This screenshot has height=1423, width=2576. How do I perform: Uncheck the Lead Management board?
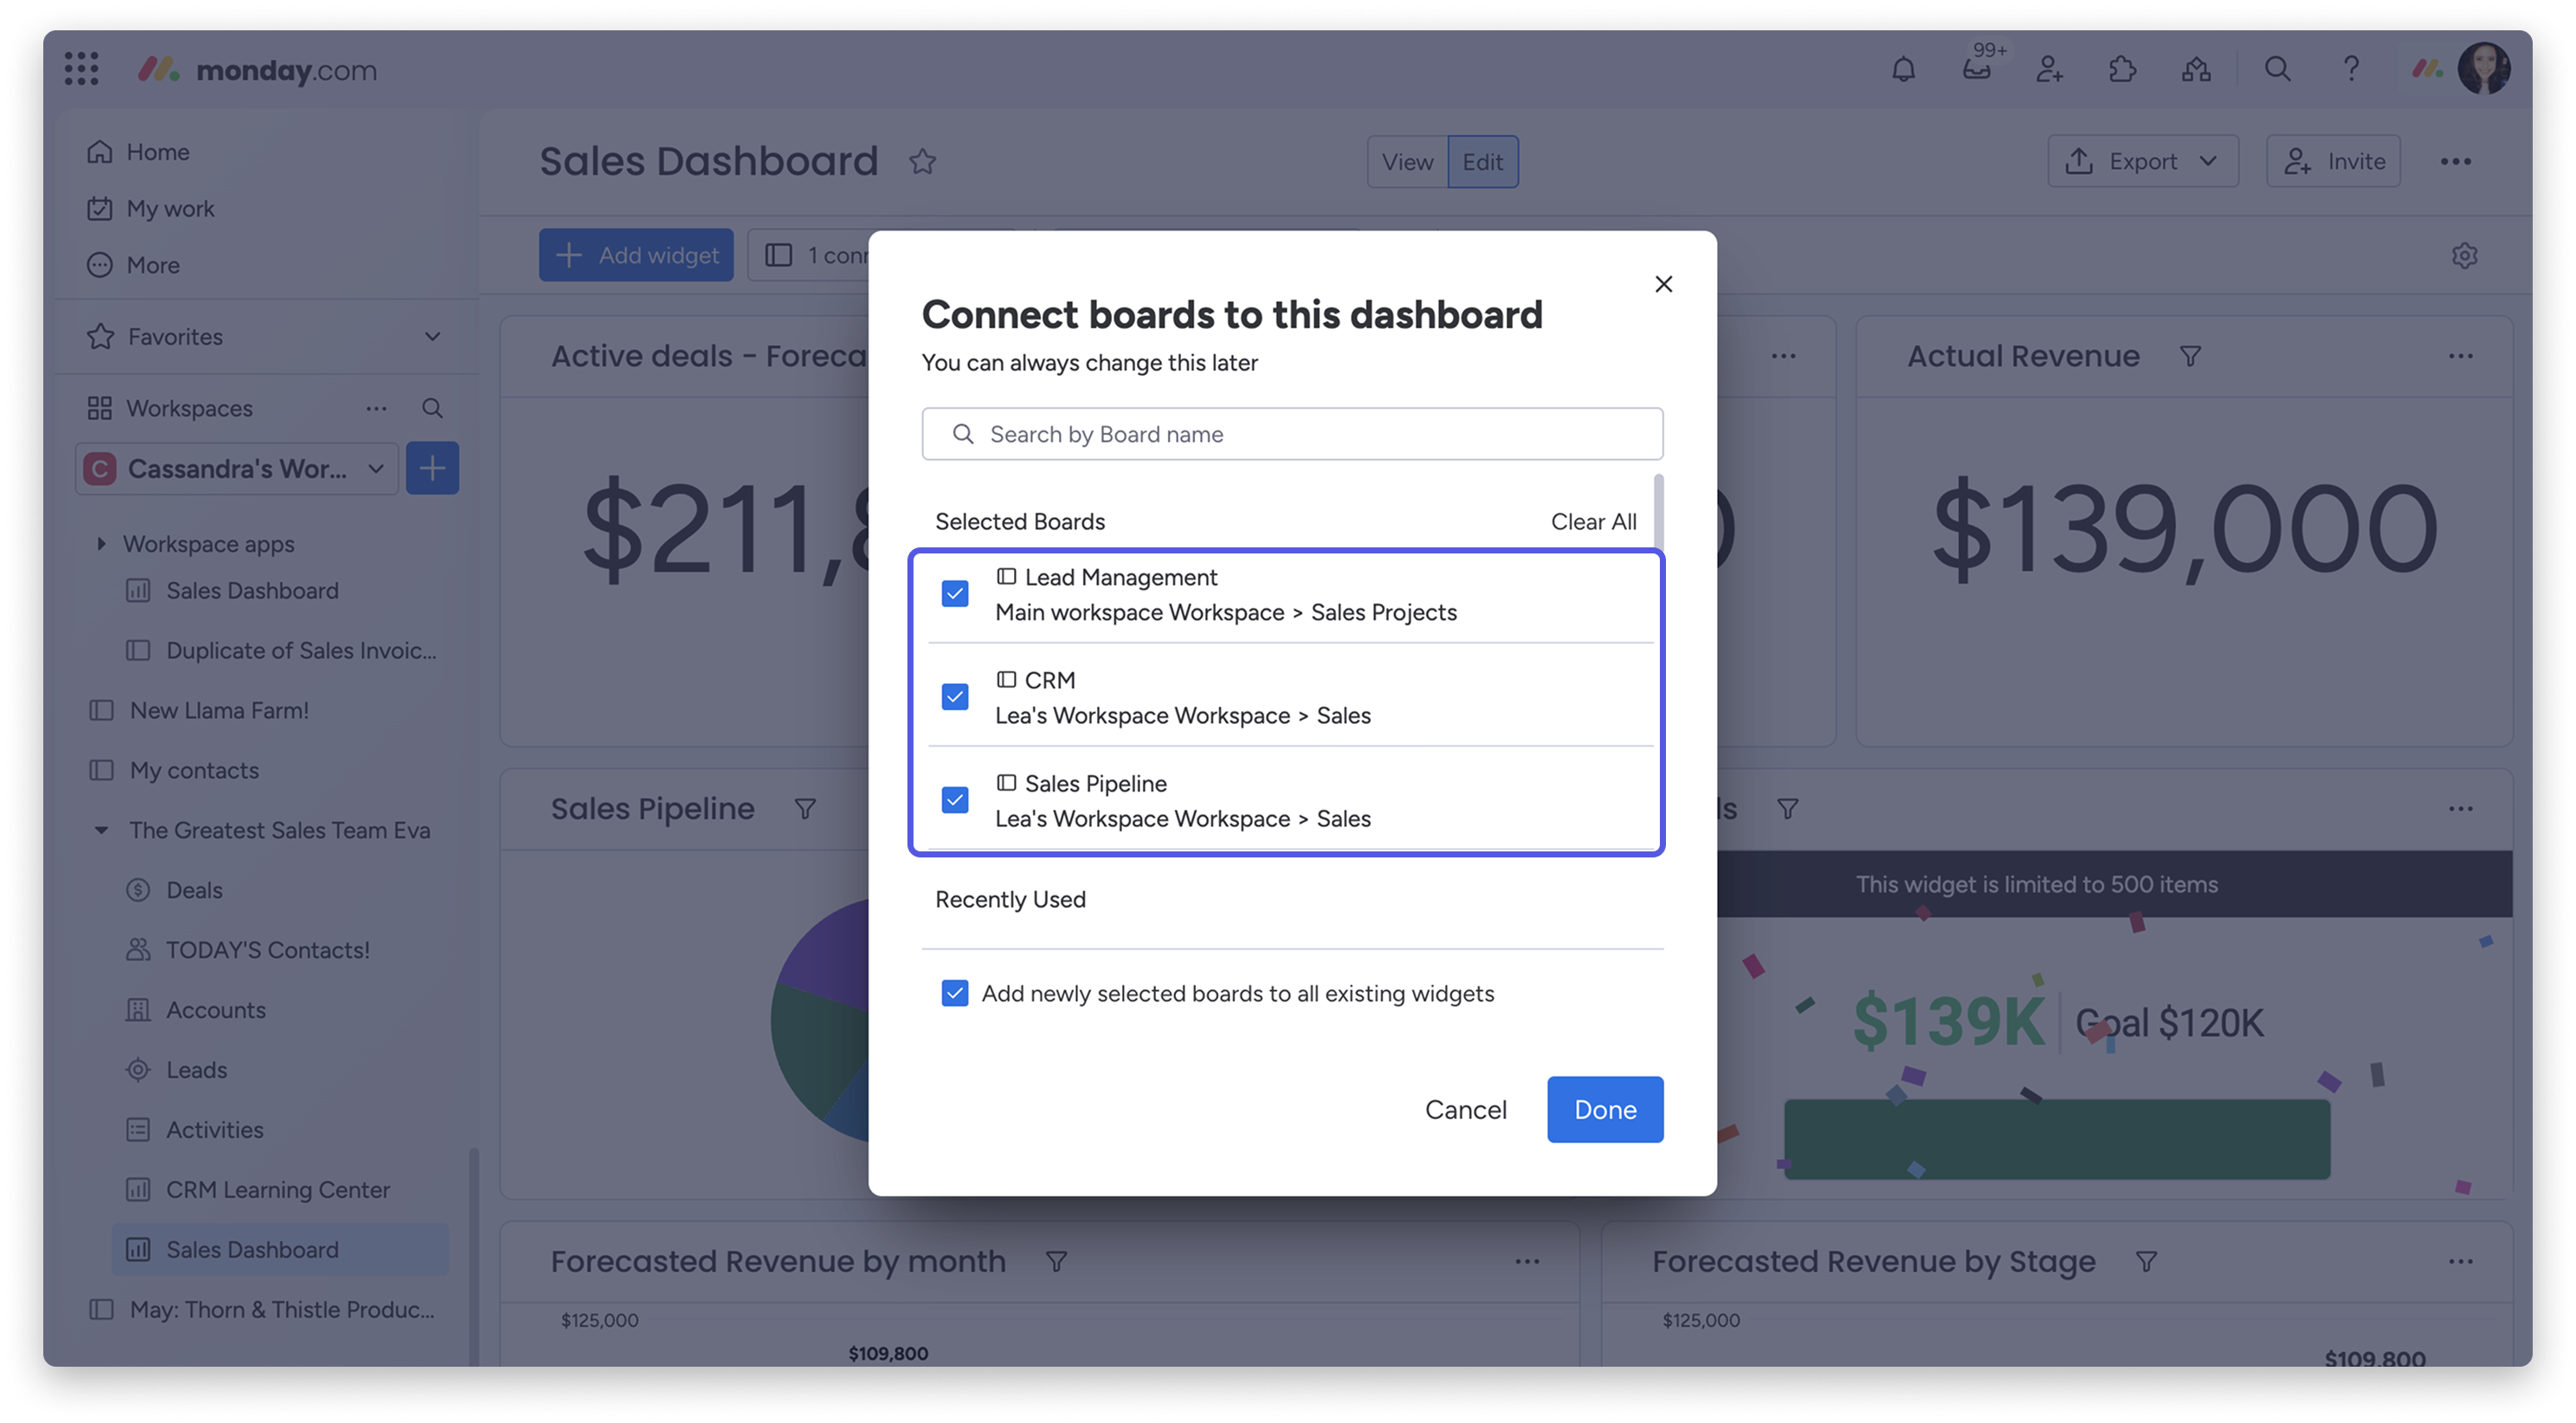(954, 593)
